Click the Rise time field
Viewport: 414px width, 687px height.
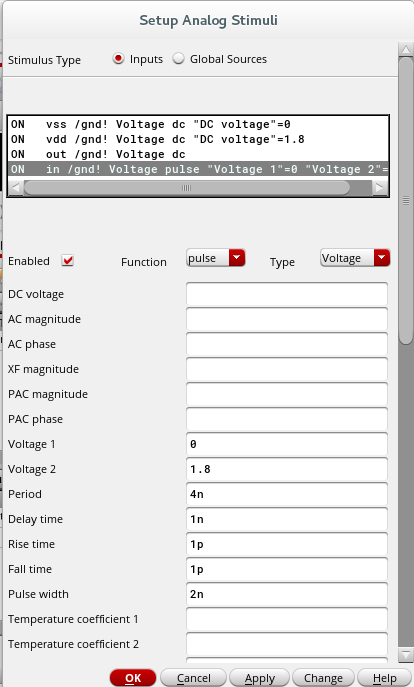(x=287, y=544)
